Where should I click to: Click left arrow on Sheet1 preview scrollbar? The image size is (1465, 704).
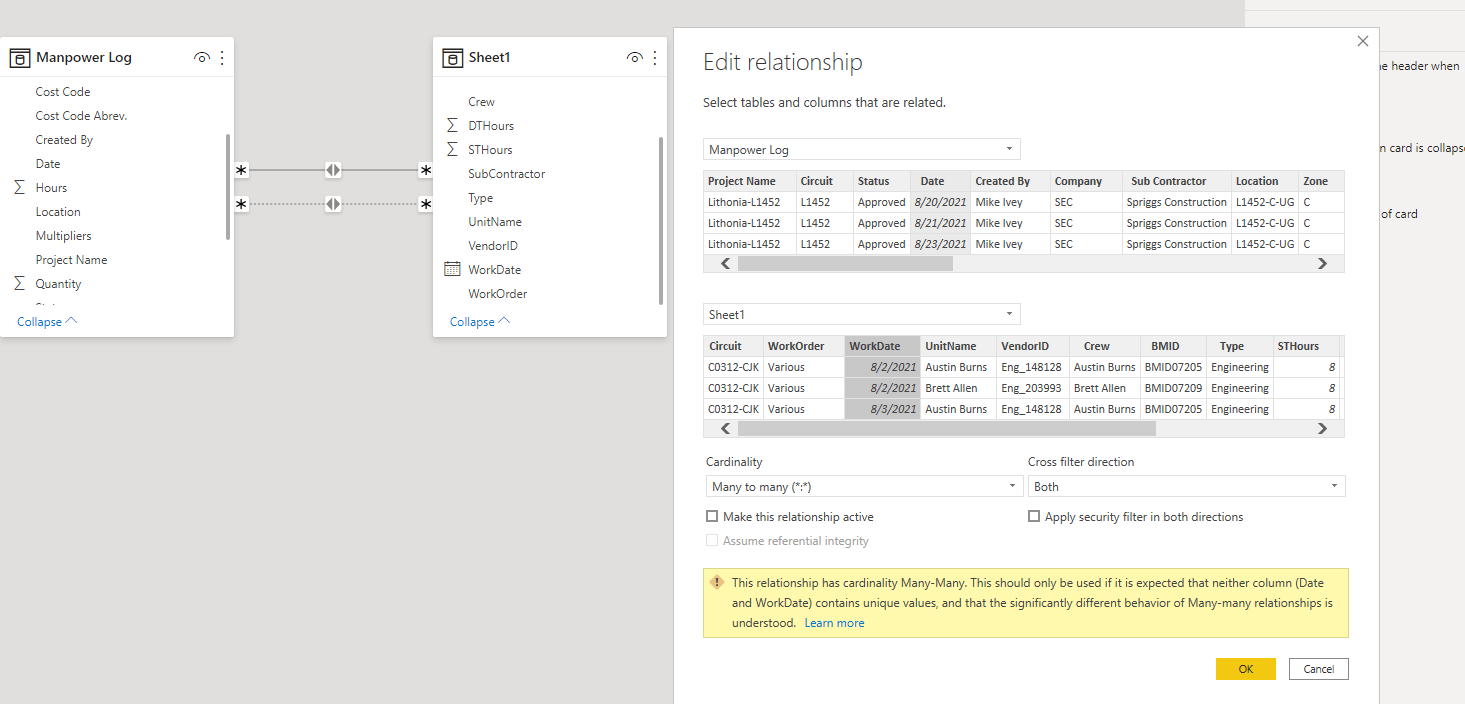click(x=726, y=429)
